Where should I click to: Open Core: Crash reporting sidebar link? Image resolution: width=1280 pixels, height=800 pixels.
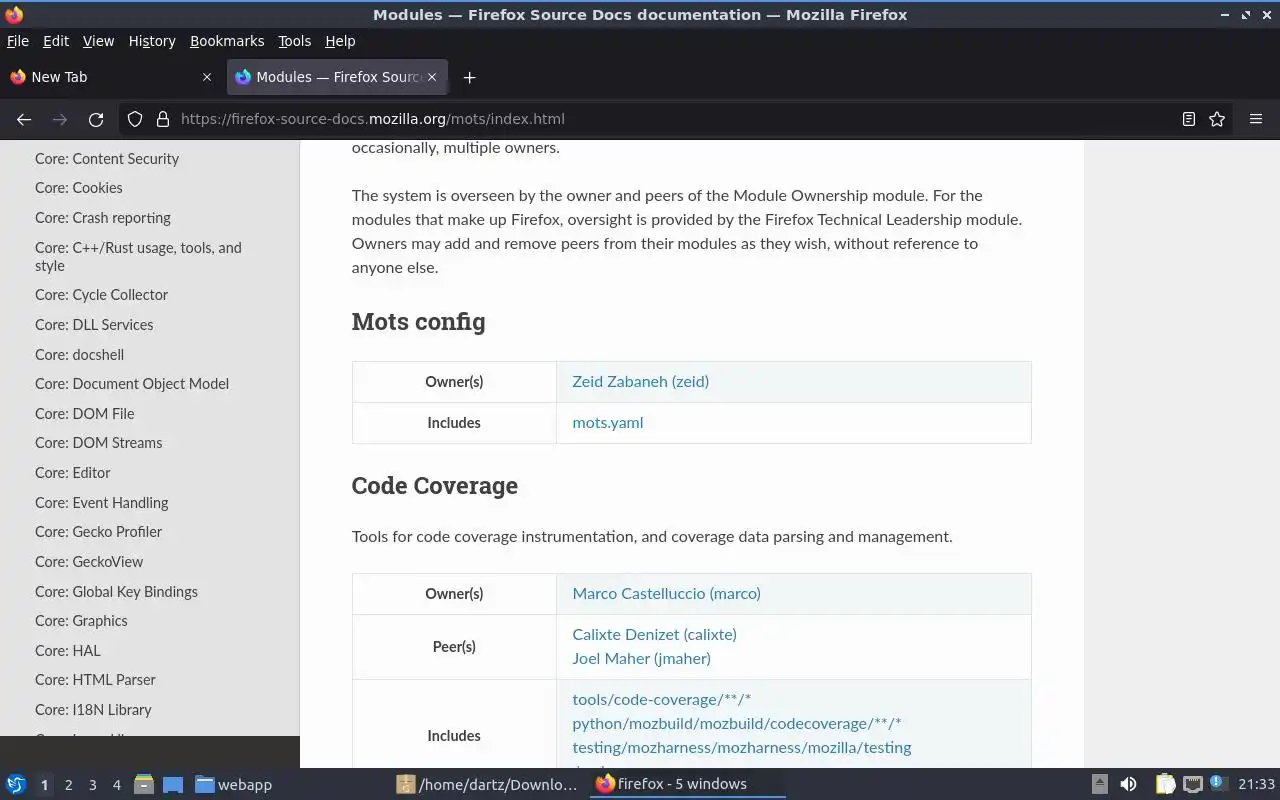pyautogui.click(x=103, y=218)
